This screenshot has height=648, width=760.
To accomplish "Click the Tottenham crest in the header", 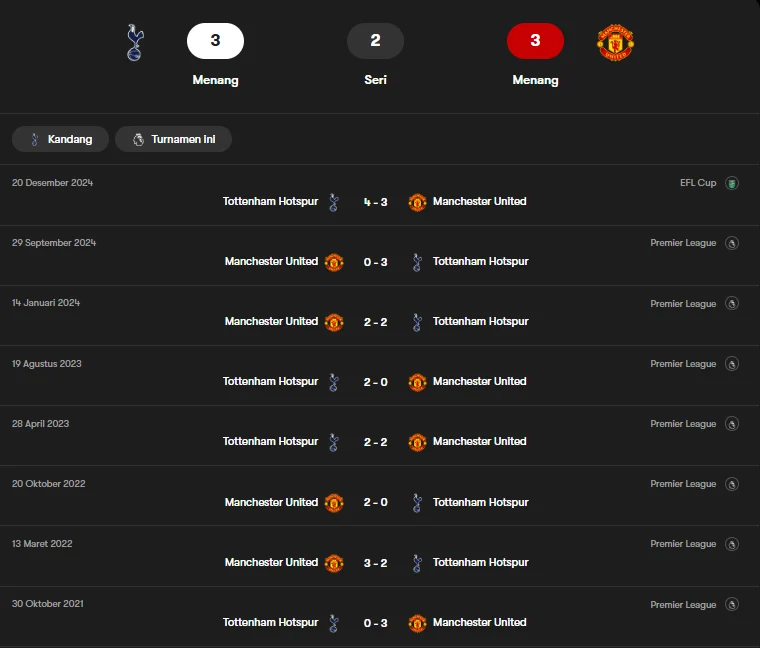I will click(134, 42).
